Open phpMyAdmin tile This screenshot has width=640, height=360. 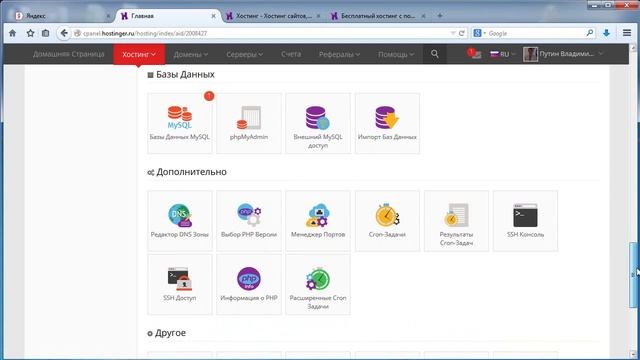(x=249, y=123)
